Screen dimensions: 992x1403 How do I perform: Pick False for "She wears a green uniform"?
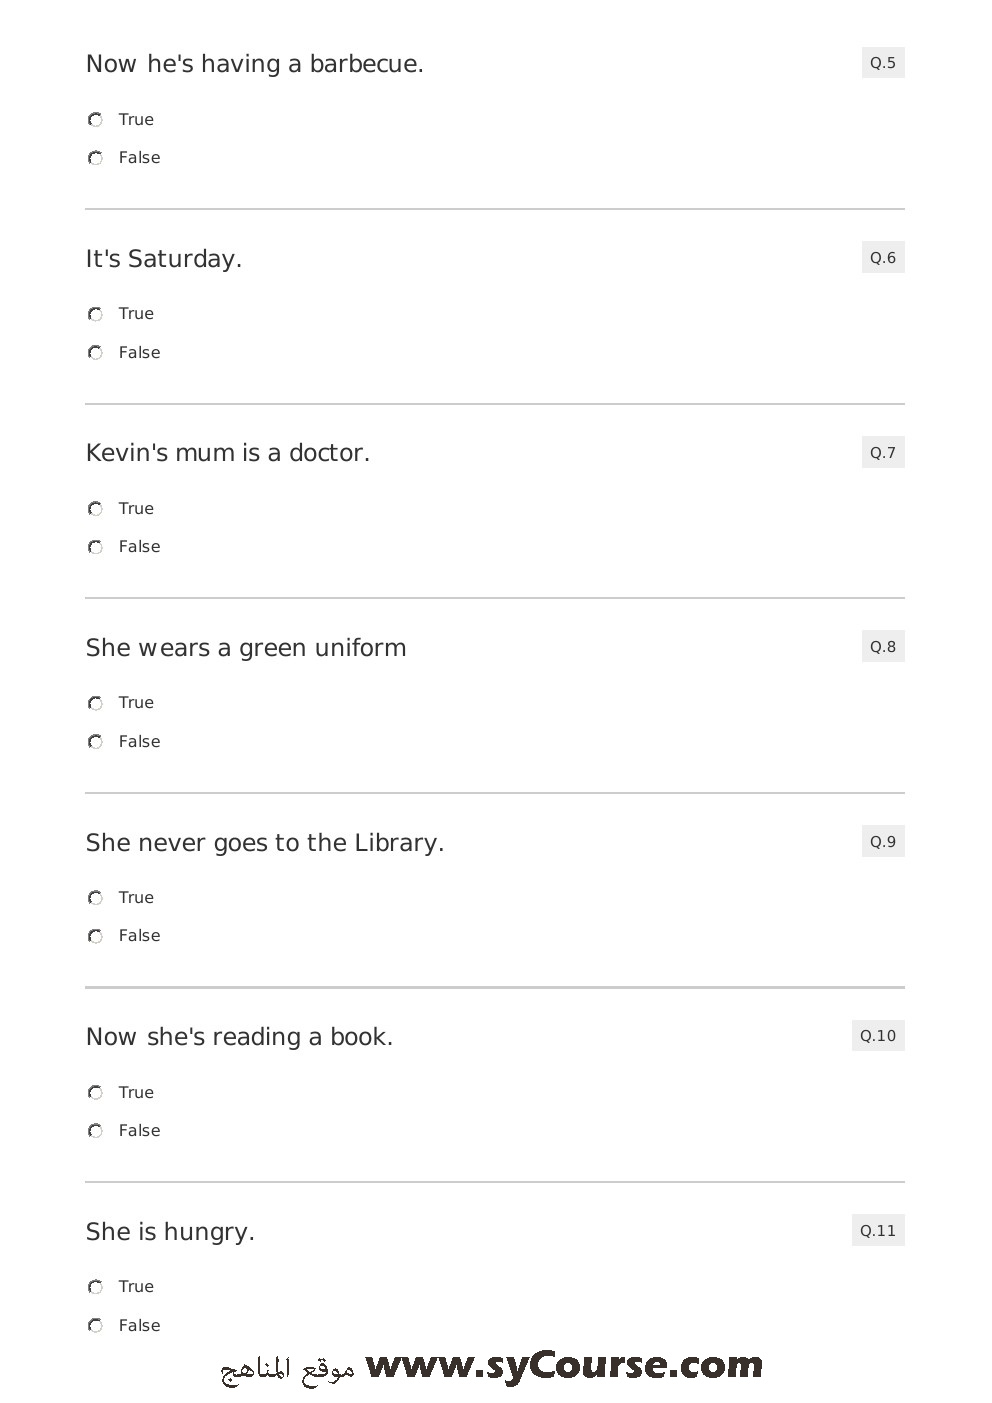point(96,742)
